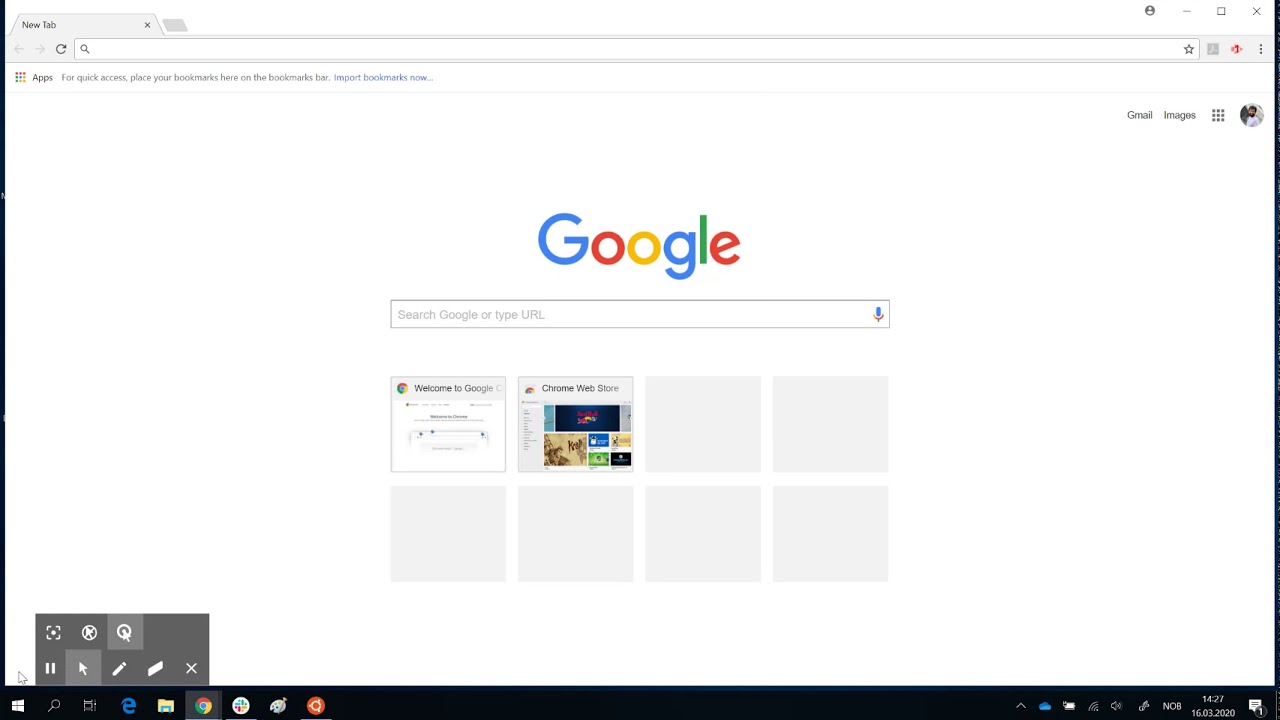Select the pointer tool in recorder toolbar

[83, 668]
